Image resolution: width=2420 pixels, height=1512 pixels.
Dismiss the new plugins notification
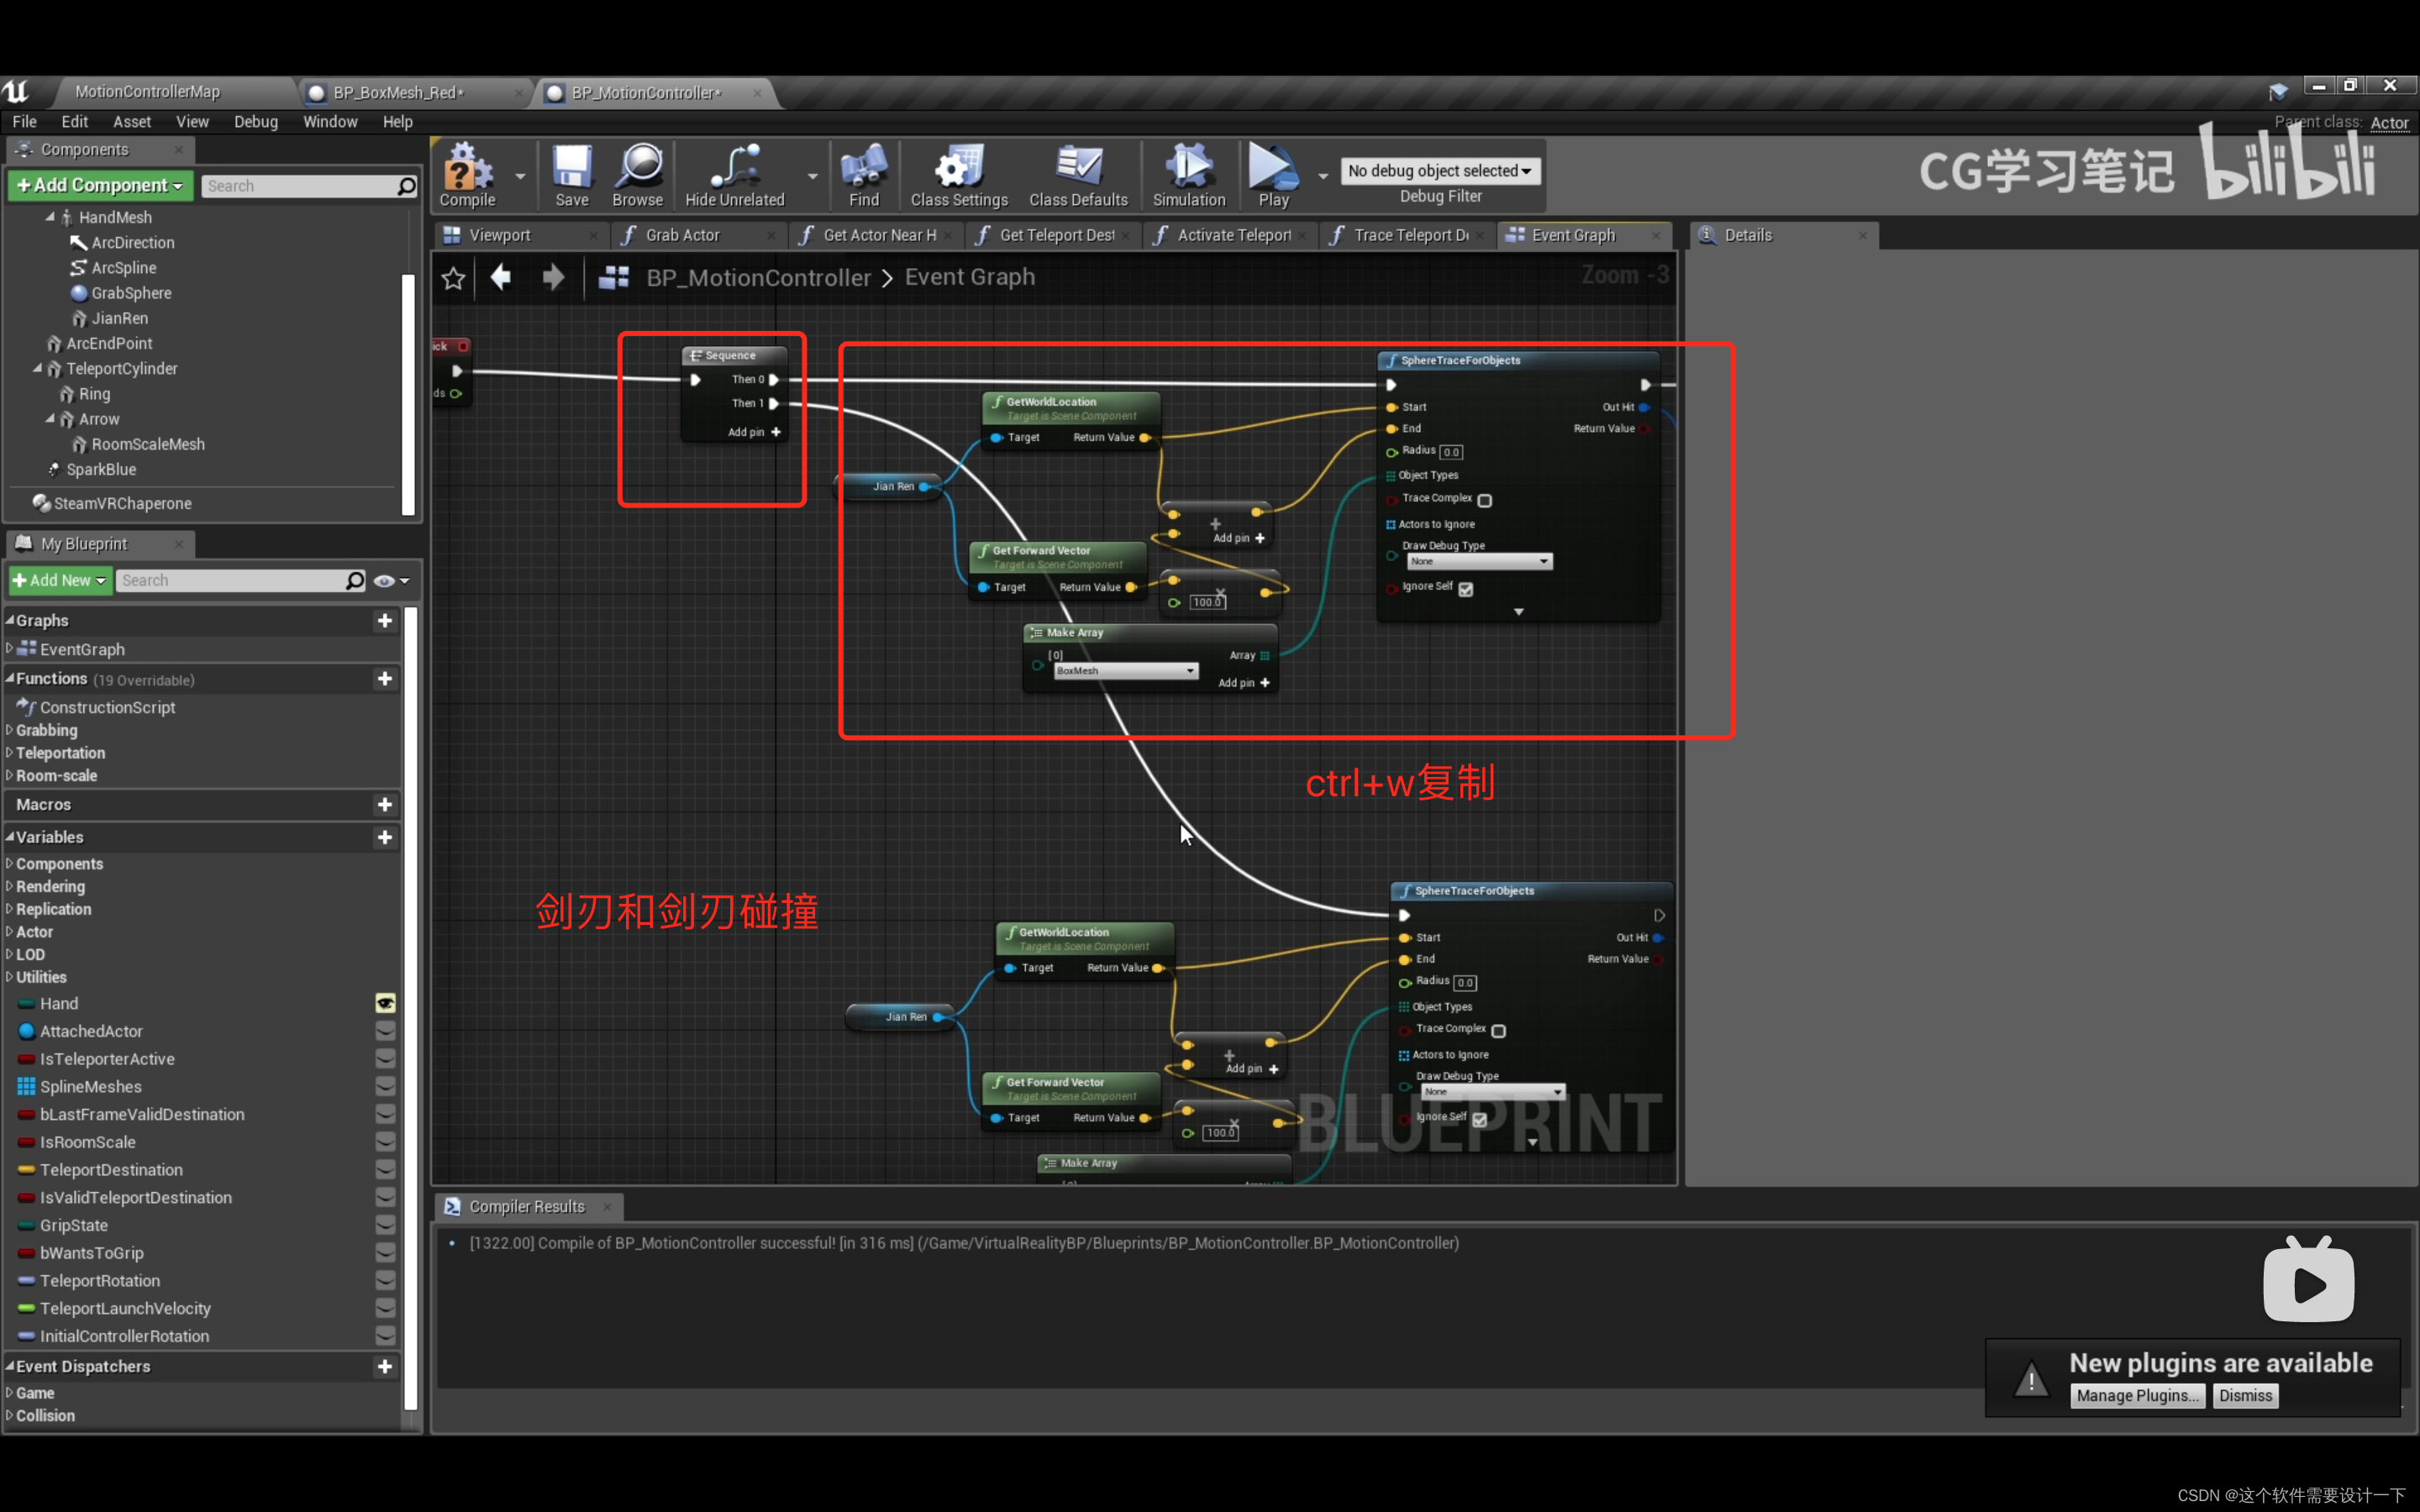2244,1396
